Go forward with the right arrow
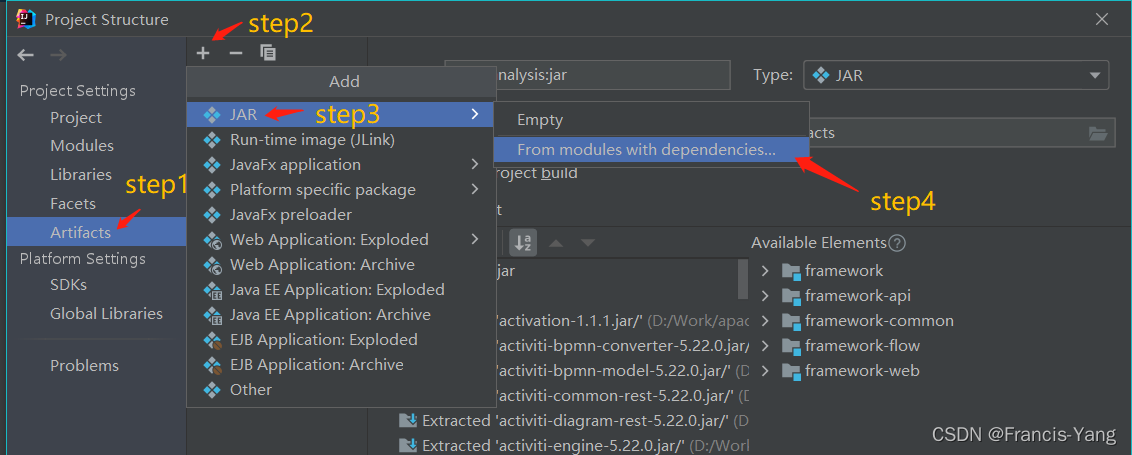 58,55
